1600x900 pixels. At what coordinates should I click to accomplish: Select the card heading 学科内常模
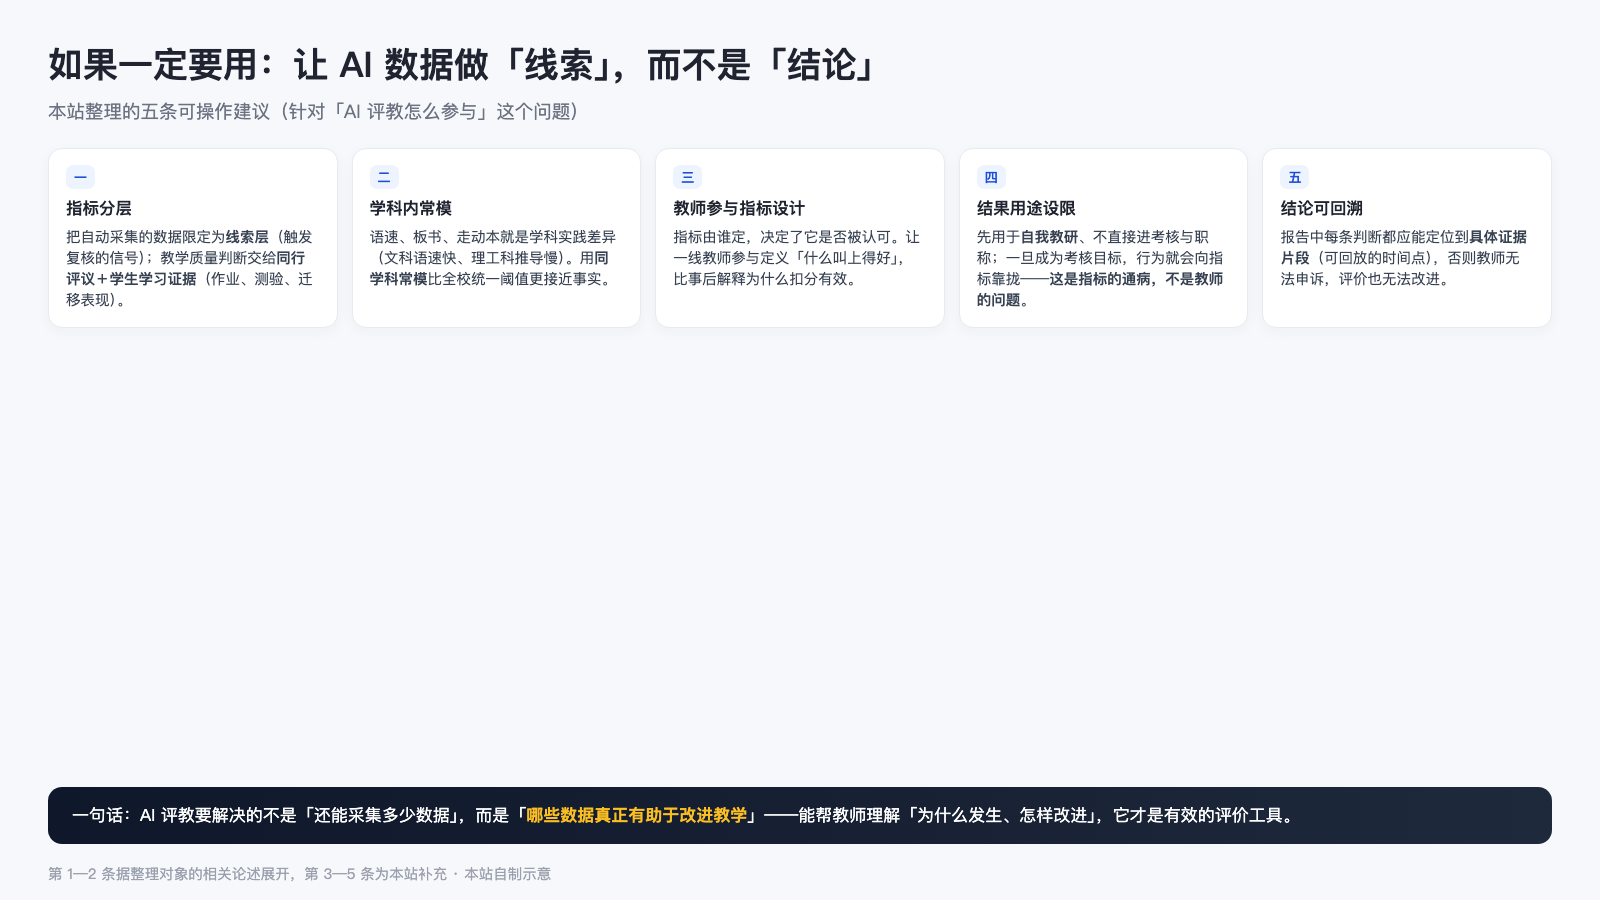coord(411,208)
